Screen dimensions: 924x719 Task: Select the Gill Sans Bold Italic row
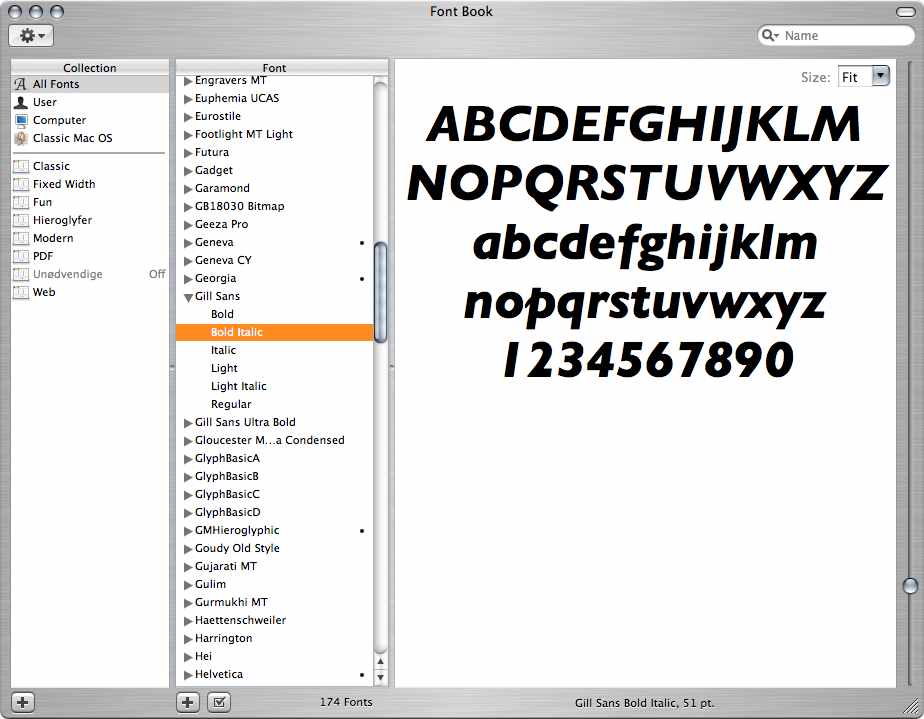(x=275, y=332)
